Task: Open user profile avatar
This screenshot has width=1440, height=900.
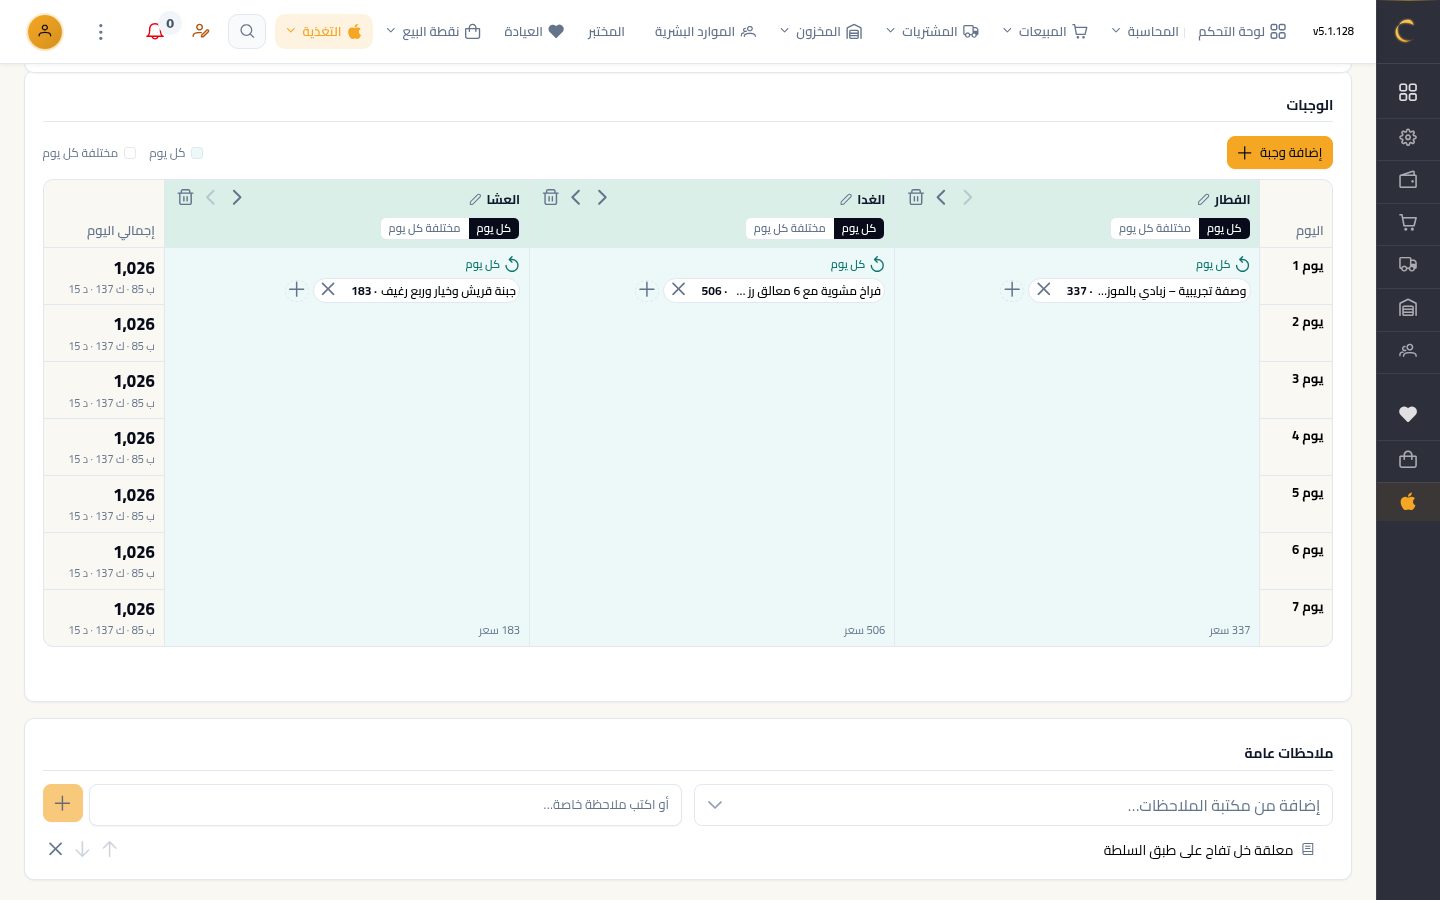Action: (45, 32)
